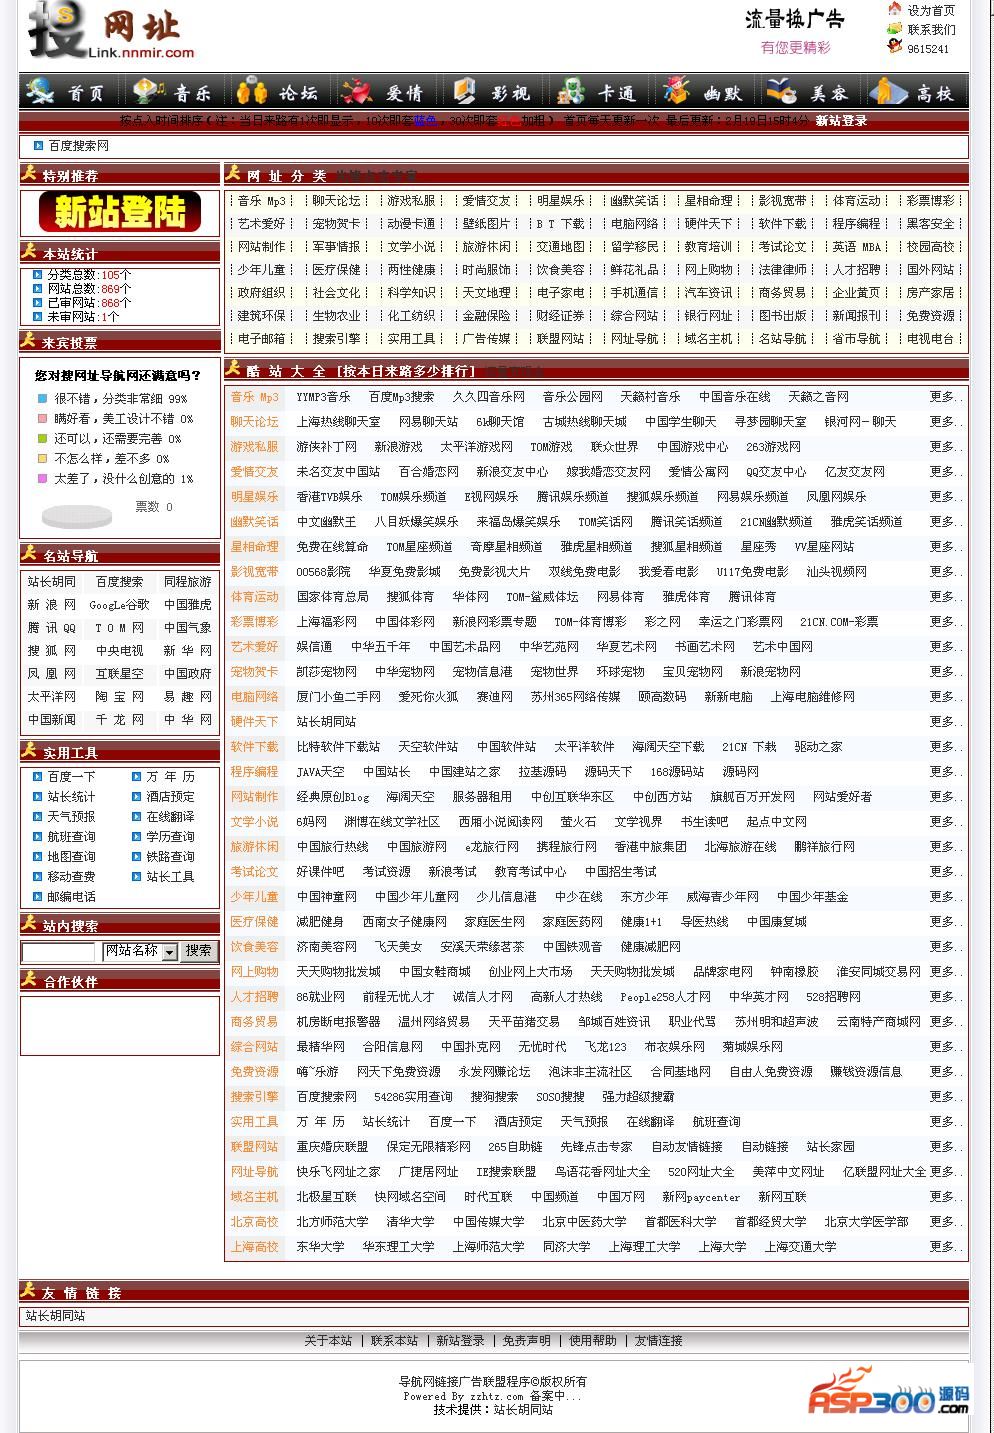Click 关于本站 footer link
Viewport: 994px width, 1433px height.
click(328, 1341)
